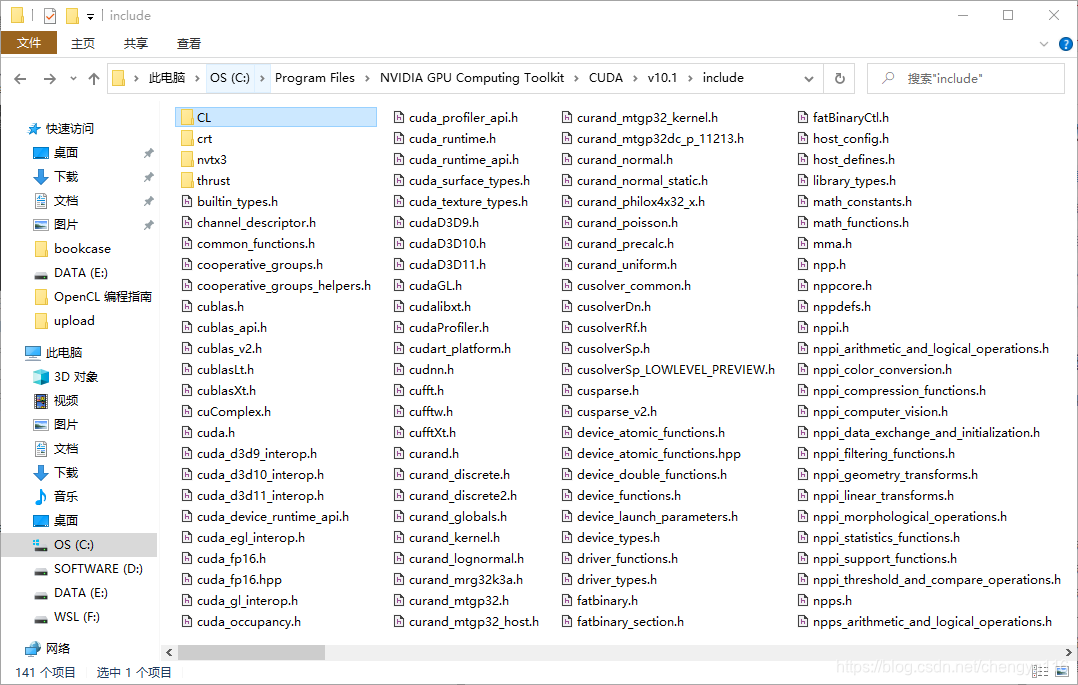The width and height of the screenshot is (1078, 685).
Task: Open the 主页 ribbon tab
Action: point(82,43)
